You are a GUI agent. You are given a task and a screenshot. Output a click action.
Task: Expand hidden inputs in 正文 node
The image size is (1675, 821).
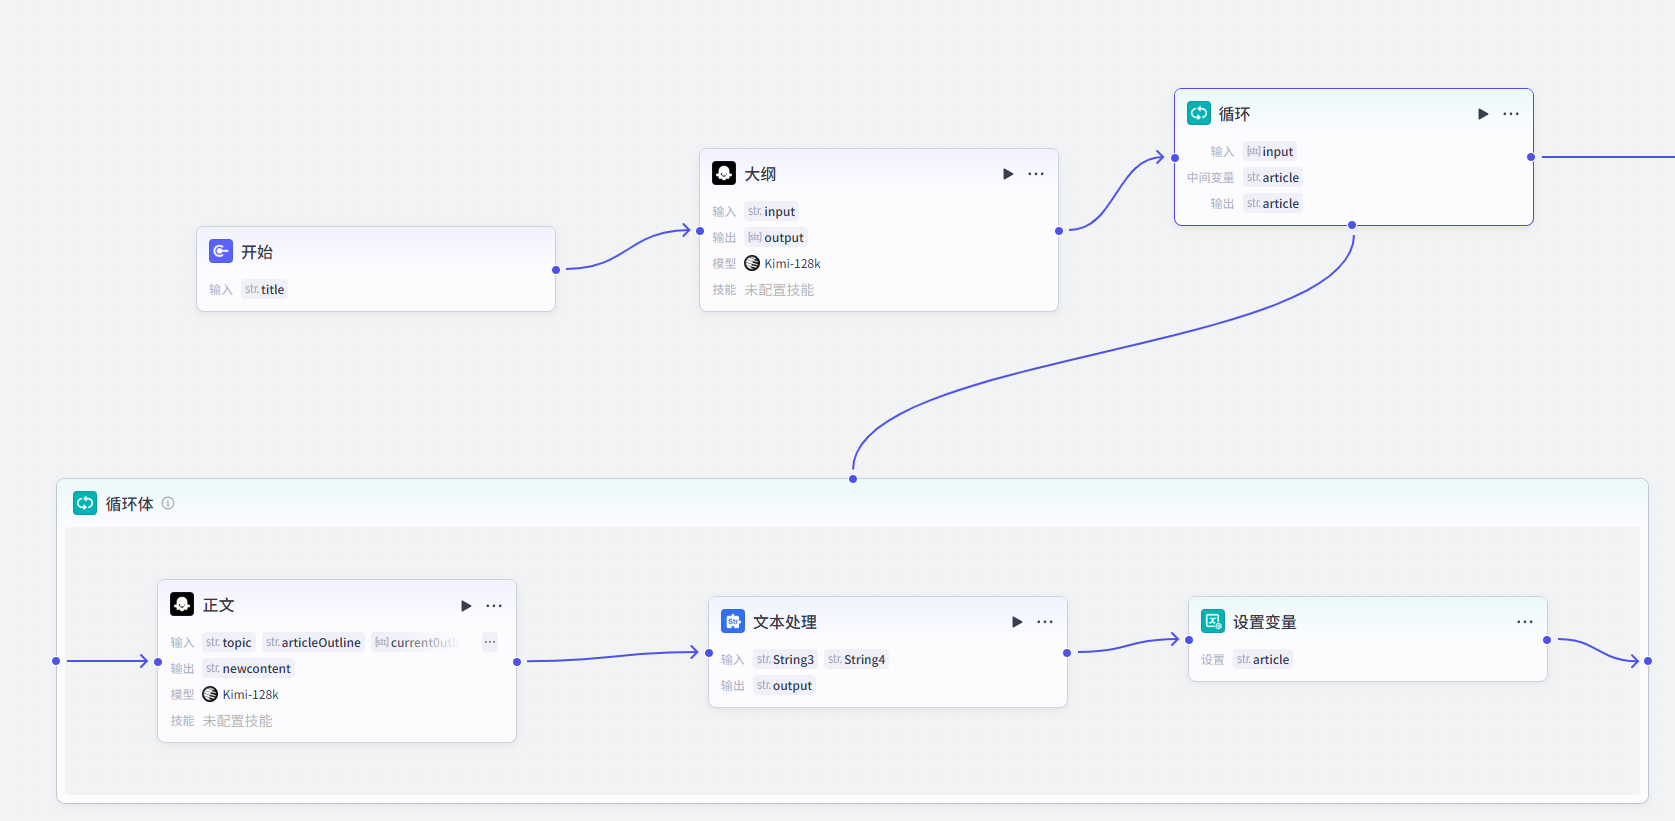point(489,642)
